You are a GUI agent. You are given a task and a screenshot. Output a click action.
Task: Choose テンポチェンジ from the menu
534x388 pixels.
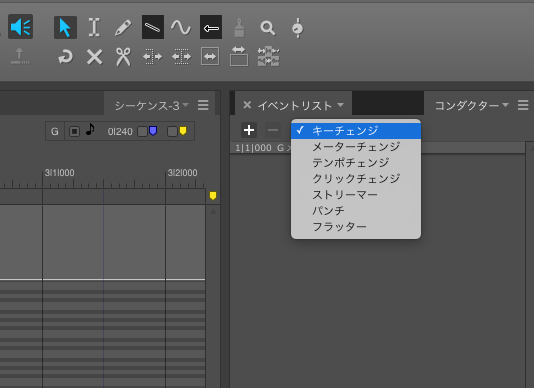point(356,162)
